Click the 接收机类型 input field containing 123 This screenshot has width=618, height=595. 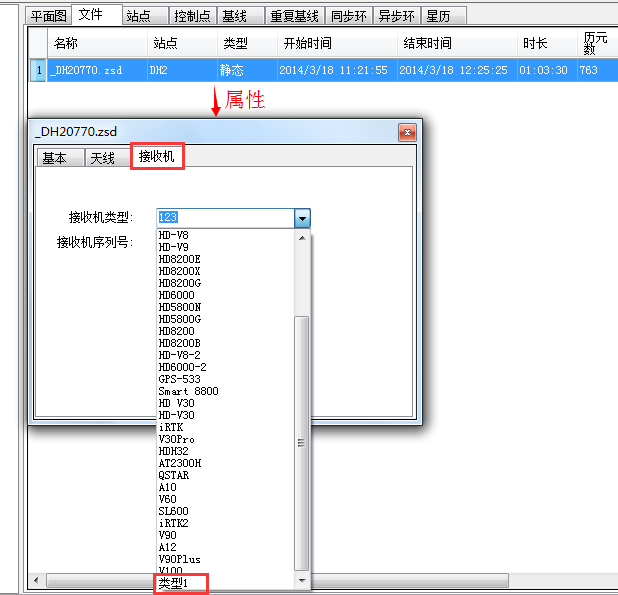pyautogui.click(x=225, y=218)
